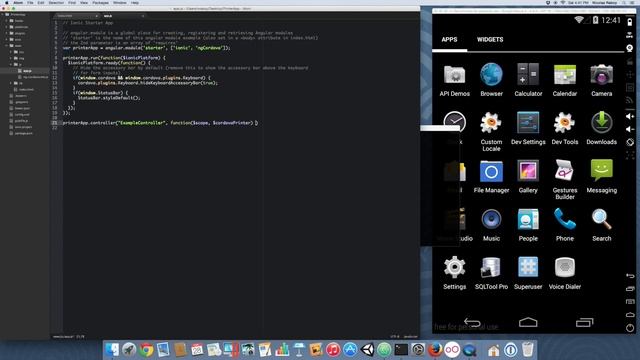Open emulator GPS widget icon
The image size is (640, 360).
[x=630, y=36]
